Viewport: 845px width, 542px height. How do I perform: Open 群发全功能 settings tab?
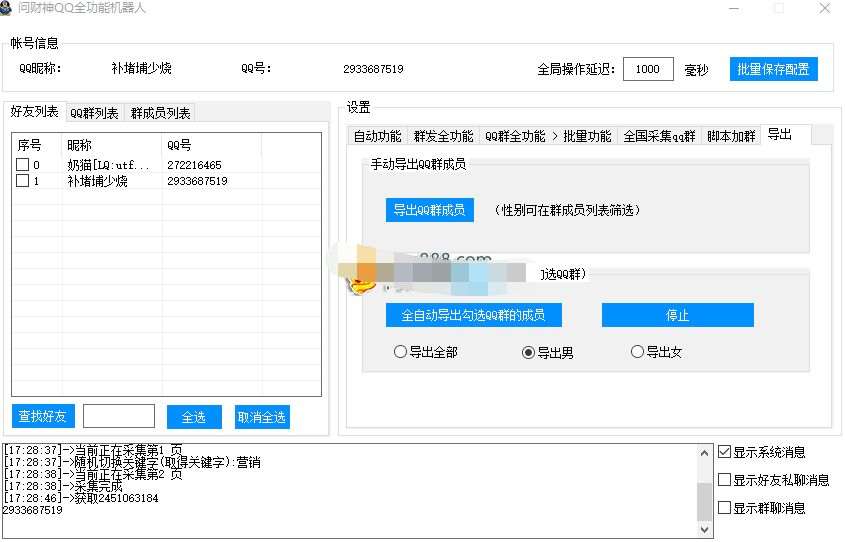(x=443, y=136)
